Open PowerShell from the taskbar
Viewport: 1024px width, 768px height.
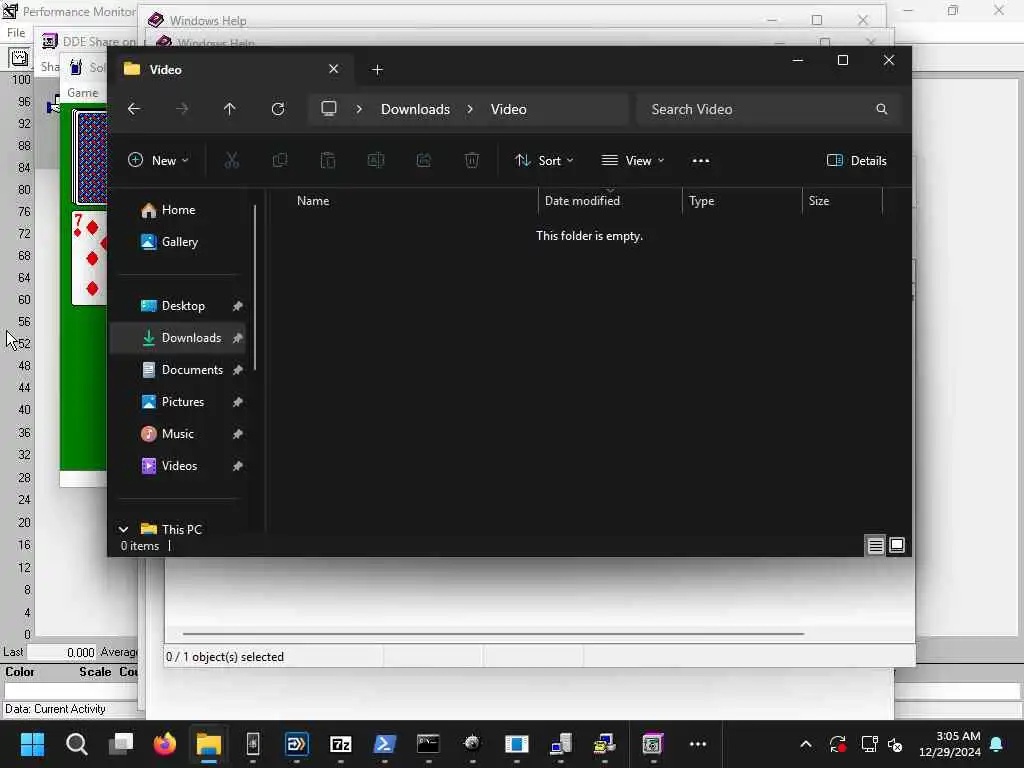click(385, 744)
